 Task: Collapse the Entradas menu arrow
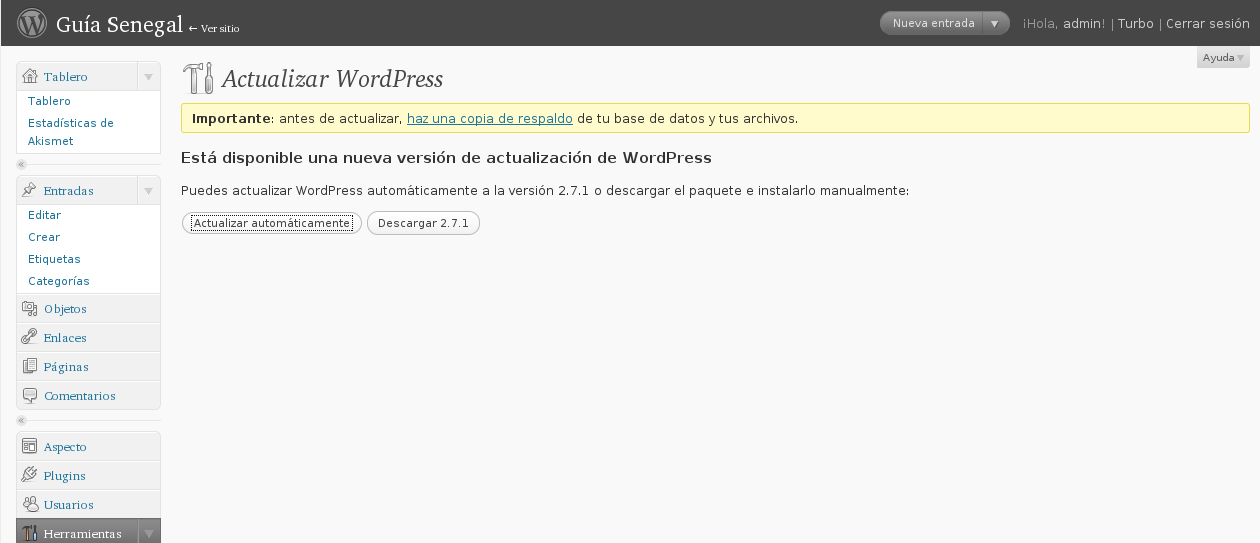pos(148,191)
